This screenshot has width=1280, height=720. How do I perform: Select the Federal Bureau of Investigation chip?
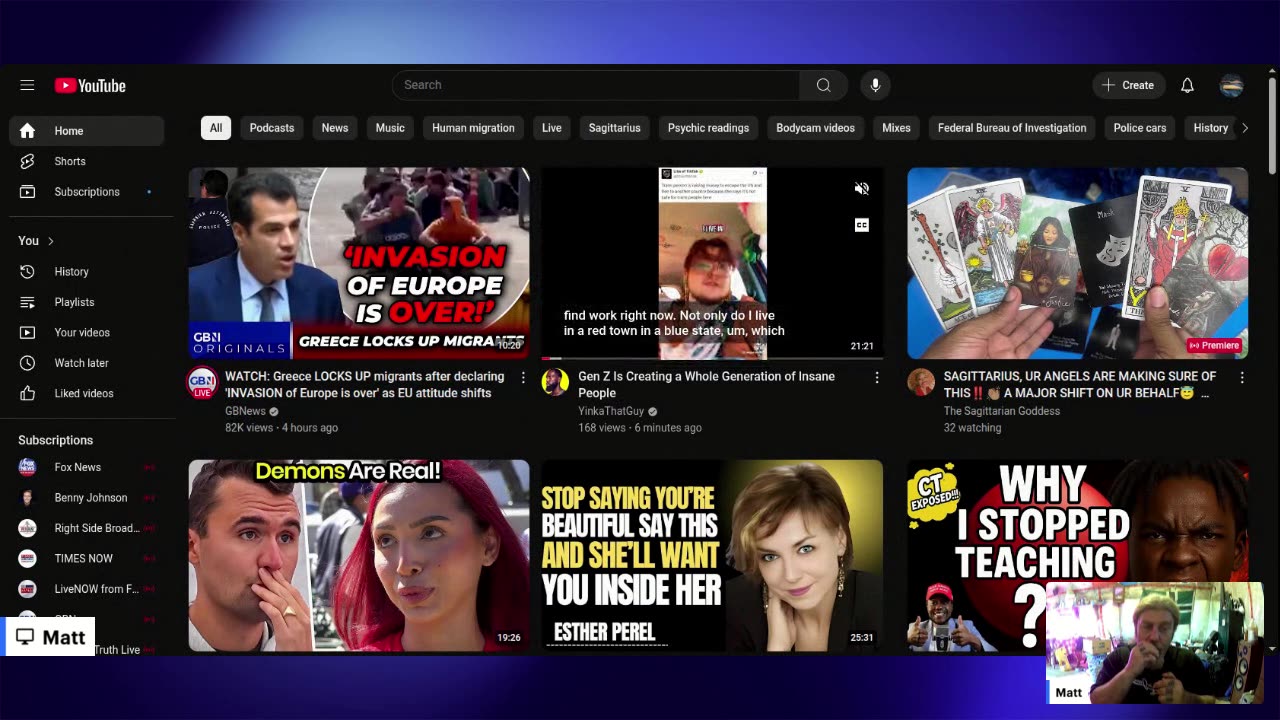1012,128
